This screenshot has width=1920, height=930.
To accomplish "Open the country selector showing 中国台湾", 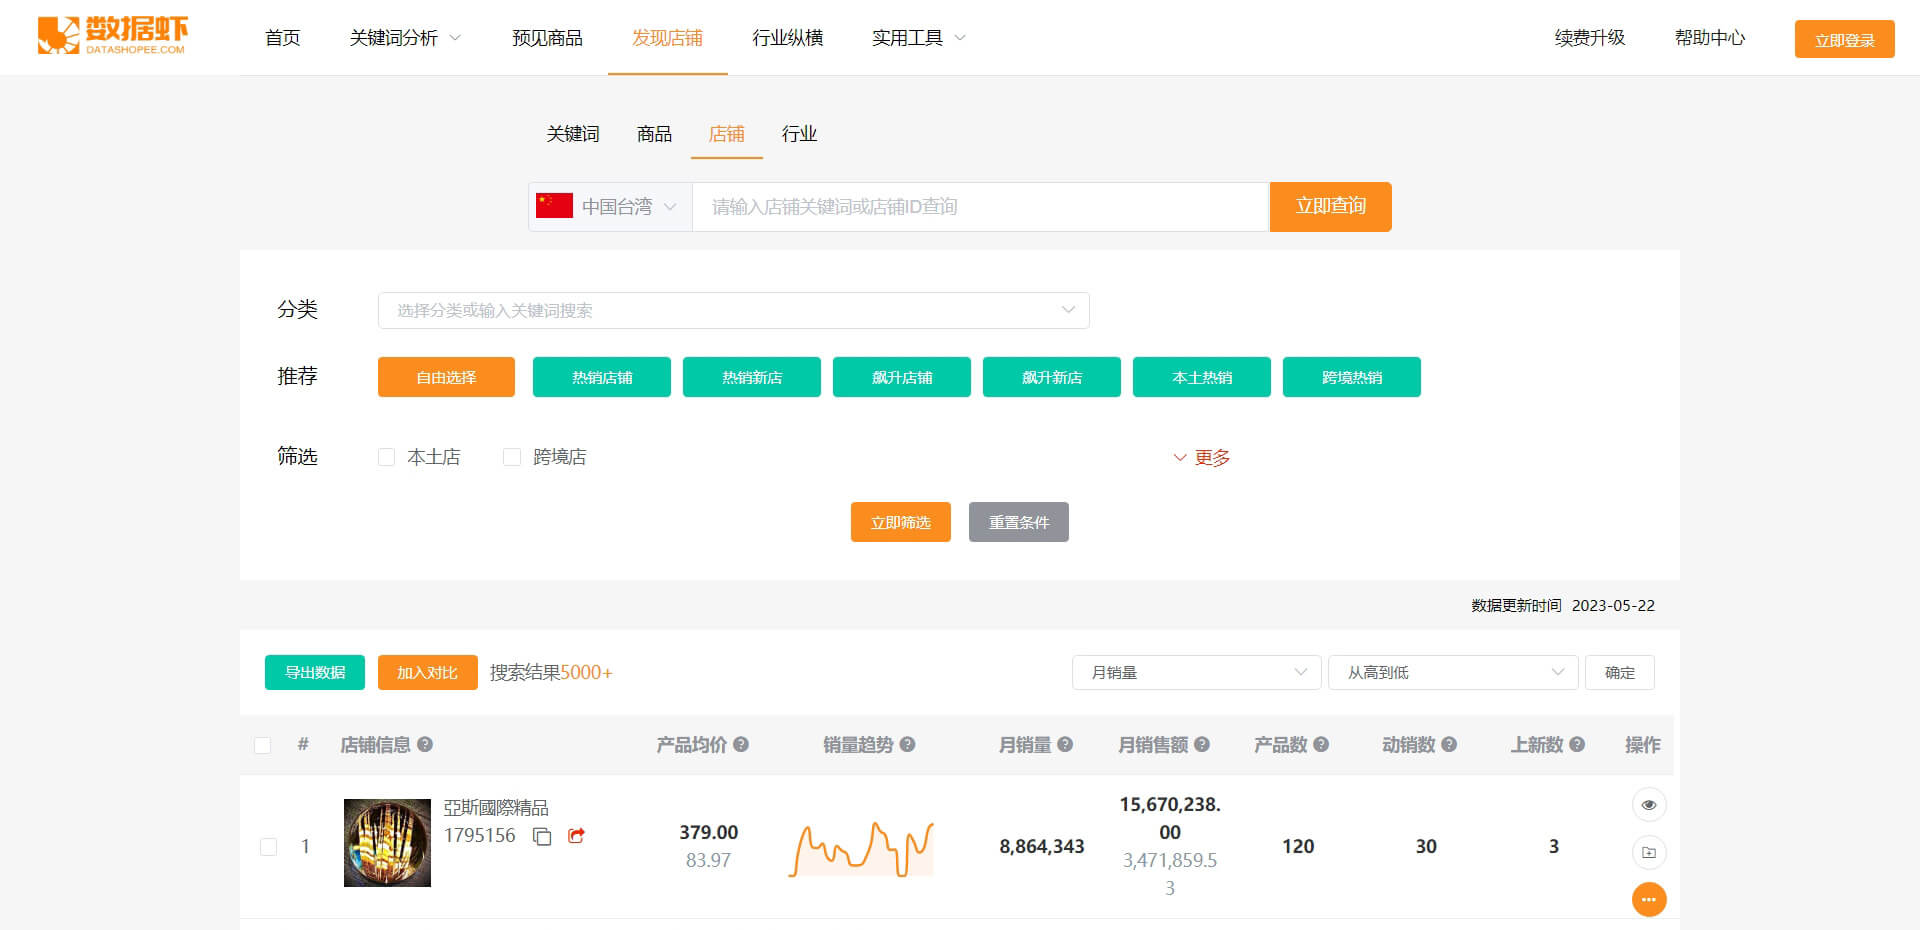I will (608, 207).
